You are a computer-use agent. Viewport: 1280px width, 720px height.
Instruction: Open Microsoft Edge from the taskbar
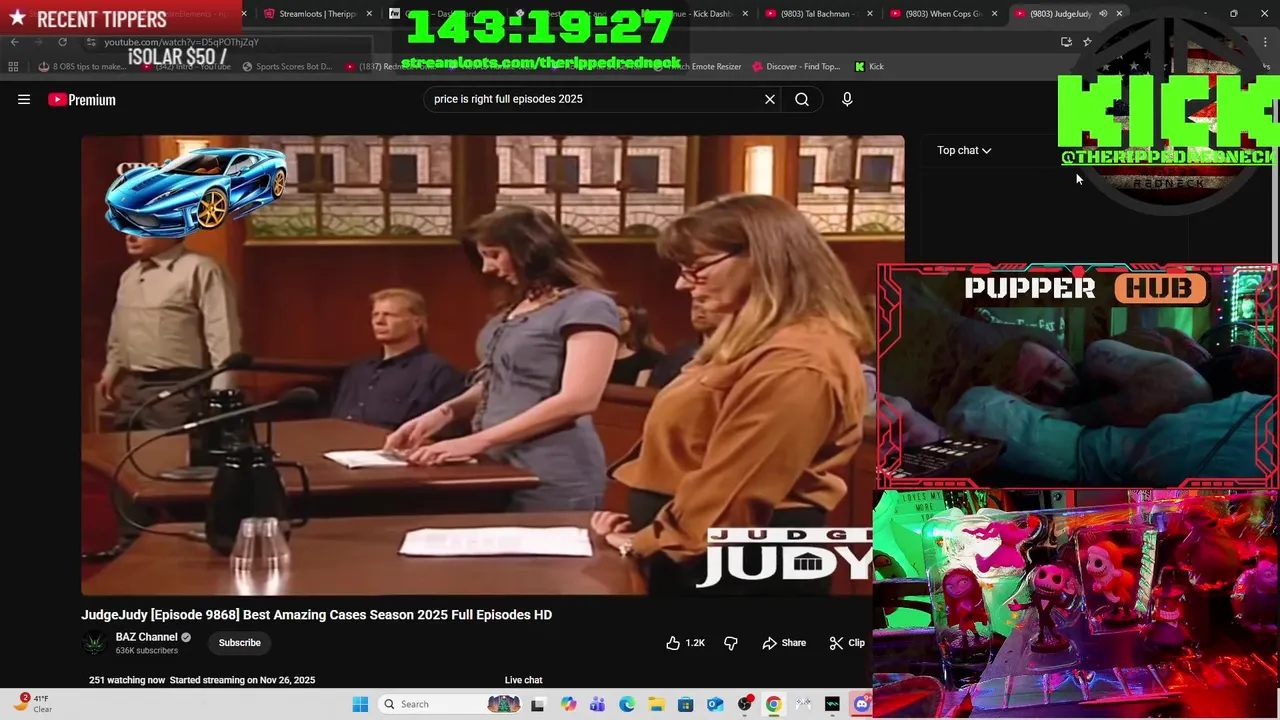627,704
